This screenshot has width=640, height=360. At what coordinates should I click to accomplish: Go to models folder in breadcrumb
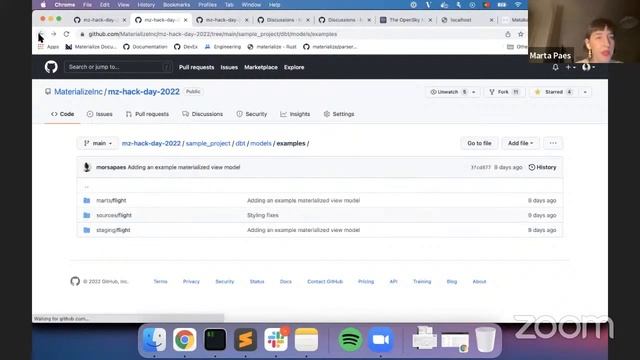pyautogui.click(x=261, y=143)
